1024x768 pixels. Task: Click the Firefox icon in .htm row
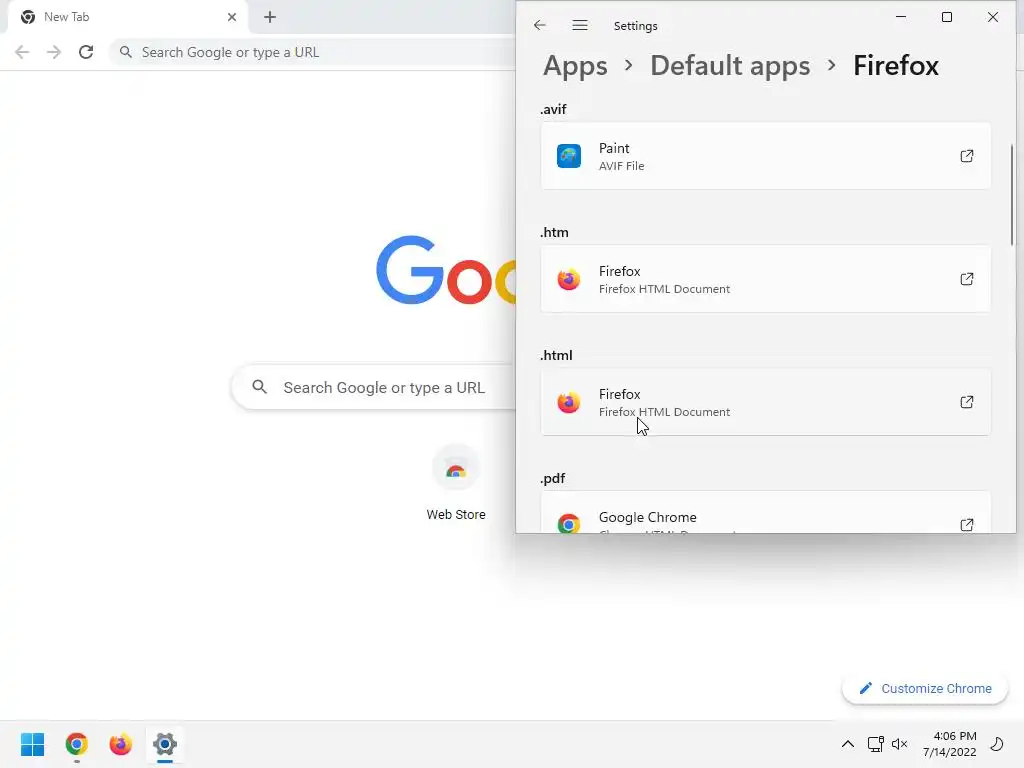point(569,279)
